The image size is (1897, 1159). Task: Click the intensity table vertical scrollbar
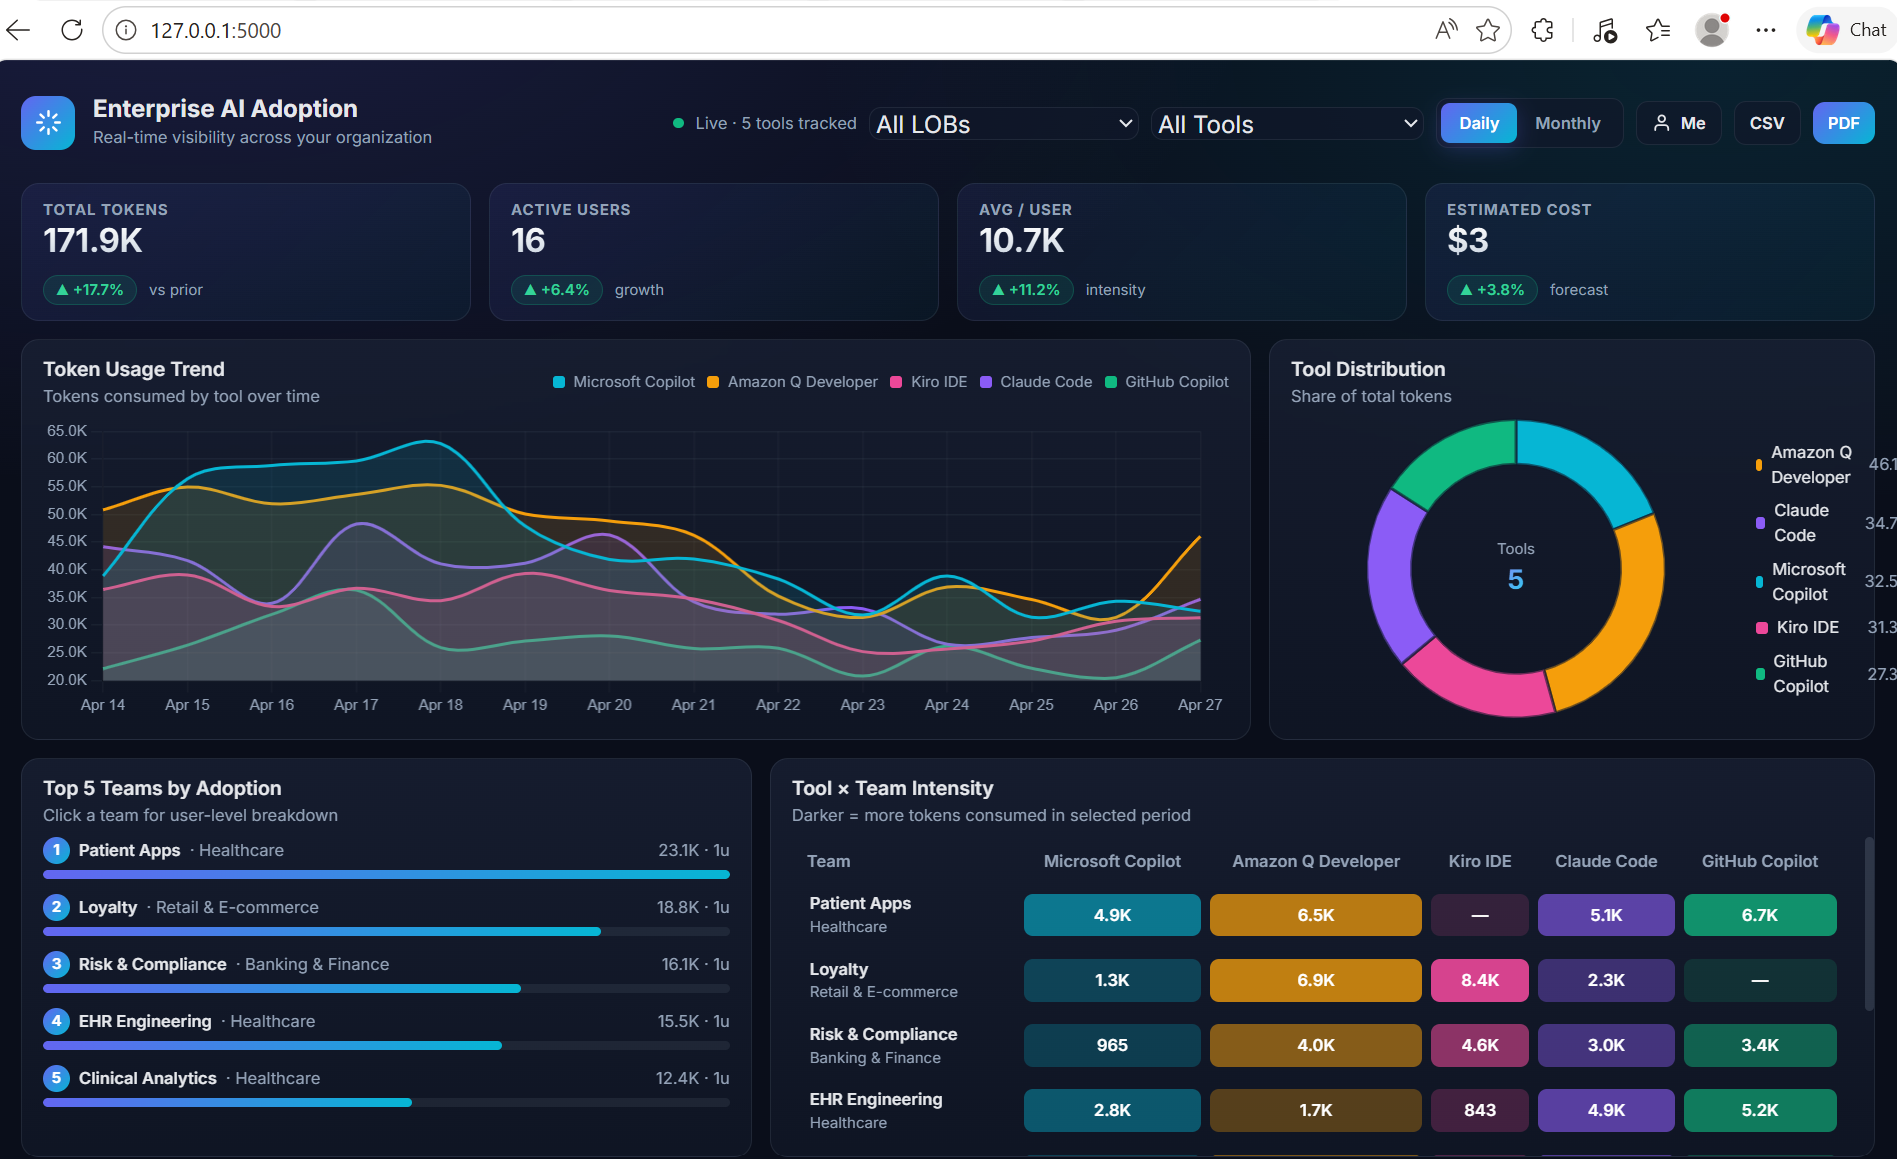click(1869, 925)
